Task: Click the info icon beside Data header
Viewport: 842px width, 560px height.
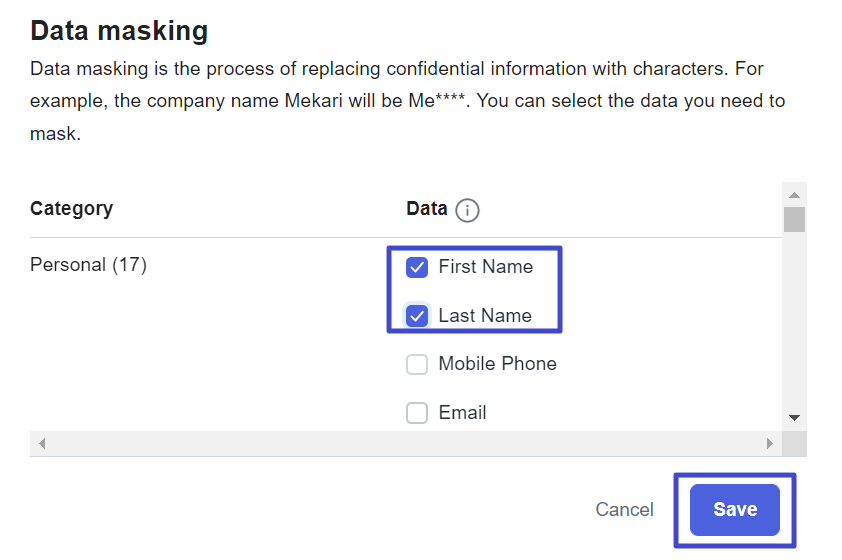Action: pyautogui.click(x=467, y=210)
